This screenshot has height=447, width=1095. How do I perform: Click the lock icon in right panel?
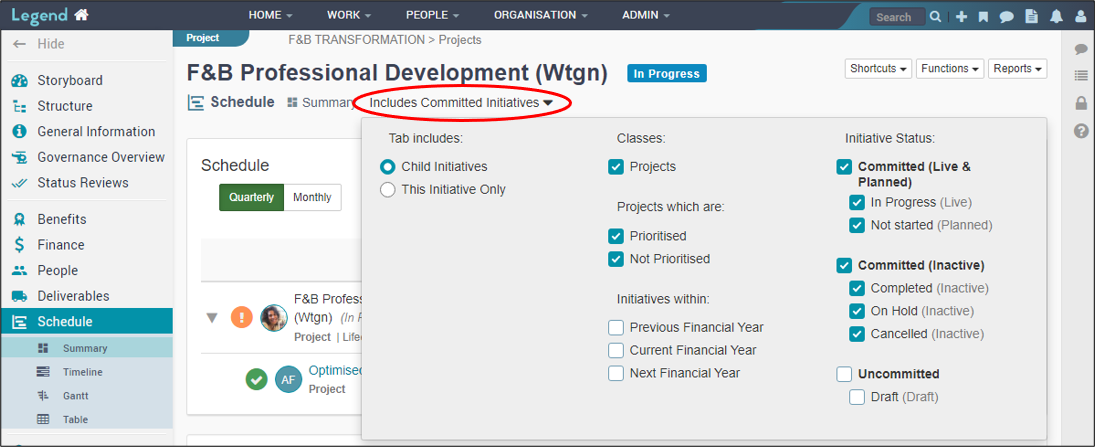(x=1081, y=103)
